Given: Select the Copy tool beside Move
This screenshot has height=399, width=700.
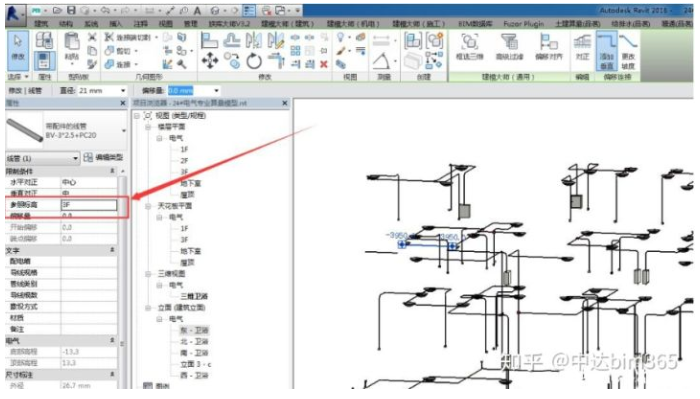Looking at the screenshot, I should [x=232, y=60].
